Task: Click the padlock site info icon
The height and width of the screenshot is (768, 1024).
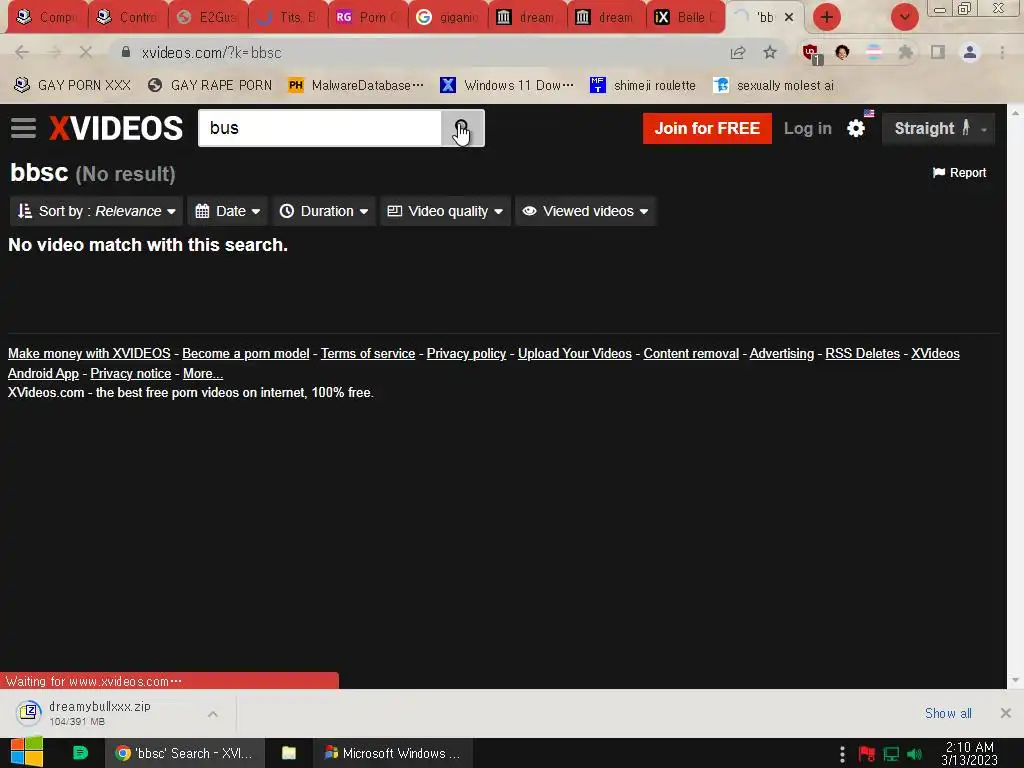Action: 126,52
